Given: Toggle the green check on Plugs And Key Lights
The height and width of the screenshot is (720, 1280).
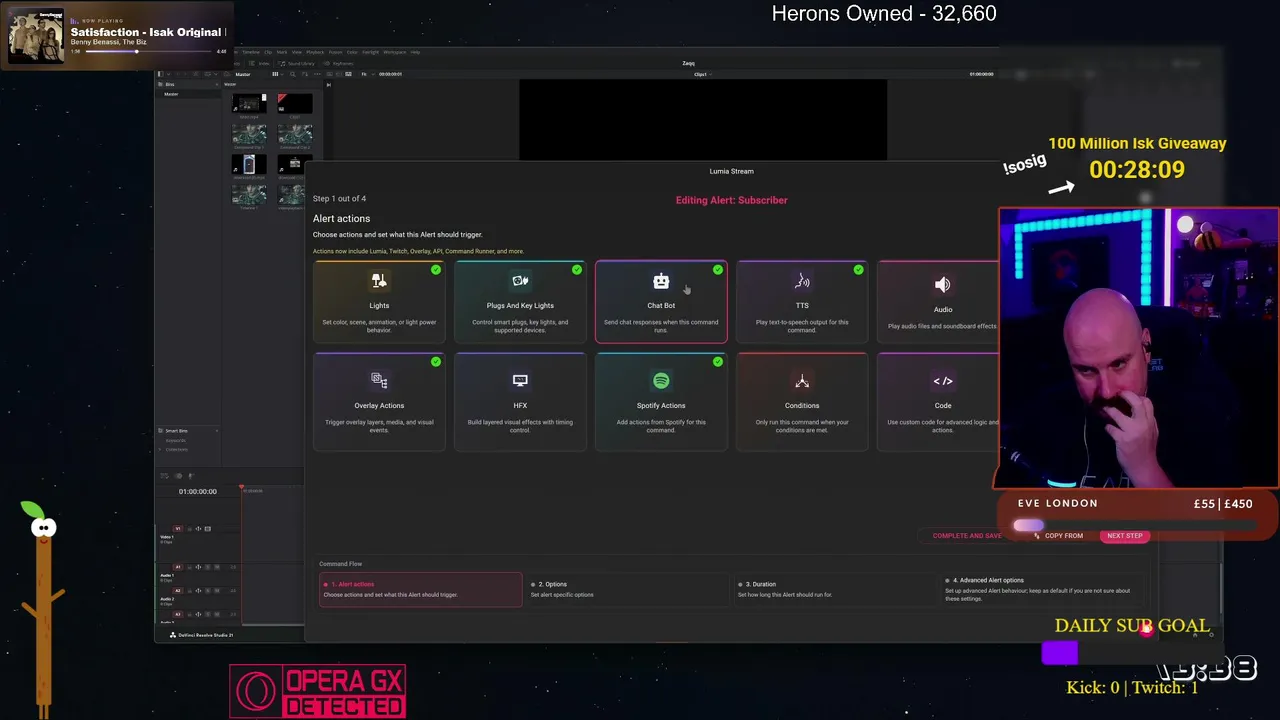Looking at the screenshot, I should (577, 270).
